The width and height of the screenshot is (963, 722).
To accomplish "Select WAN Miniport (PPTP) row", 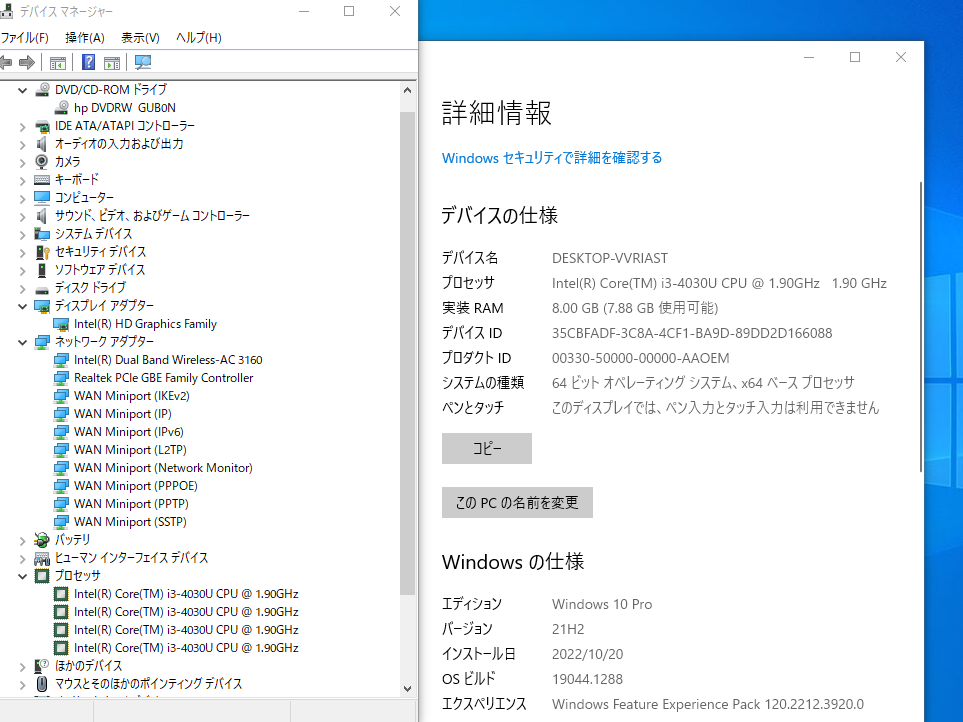I will click(131, 503).
